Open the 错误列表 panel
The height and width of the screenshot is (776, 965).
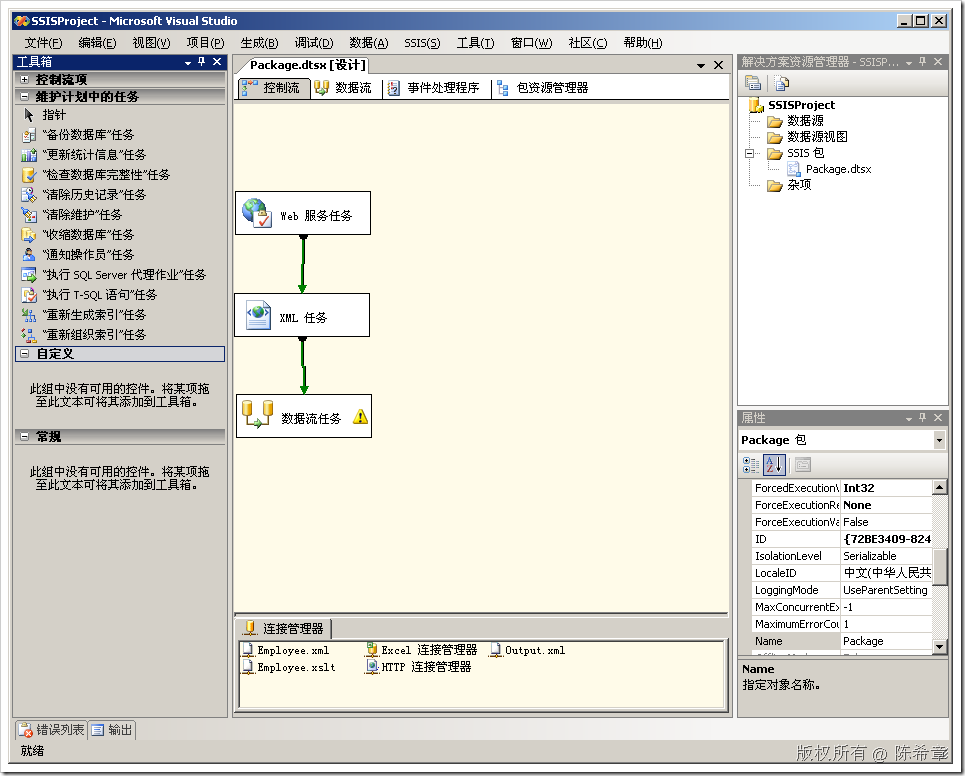[x=52, y=730]
